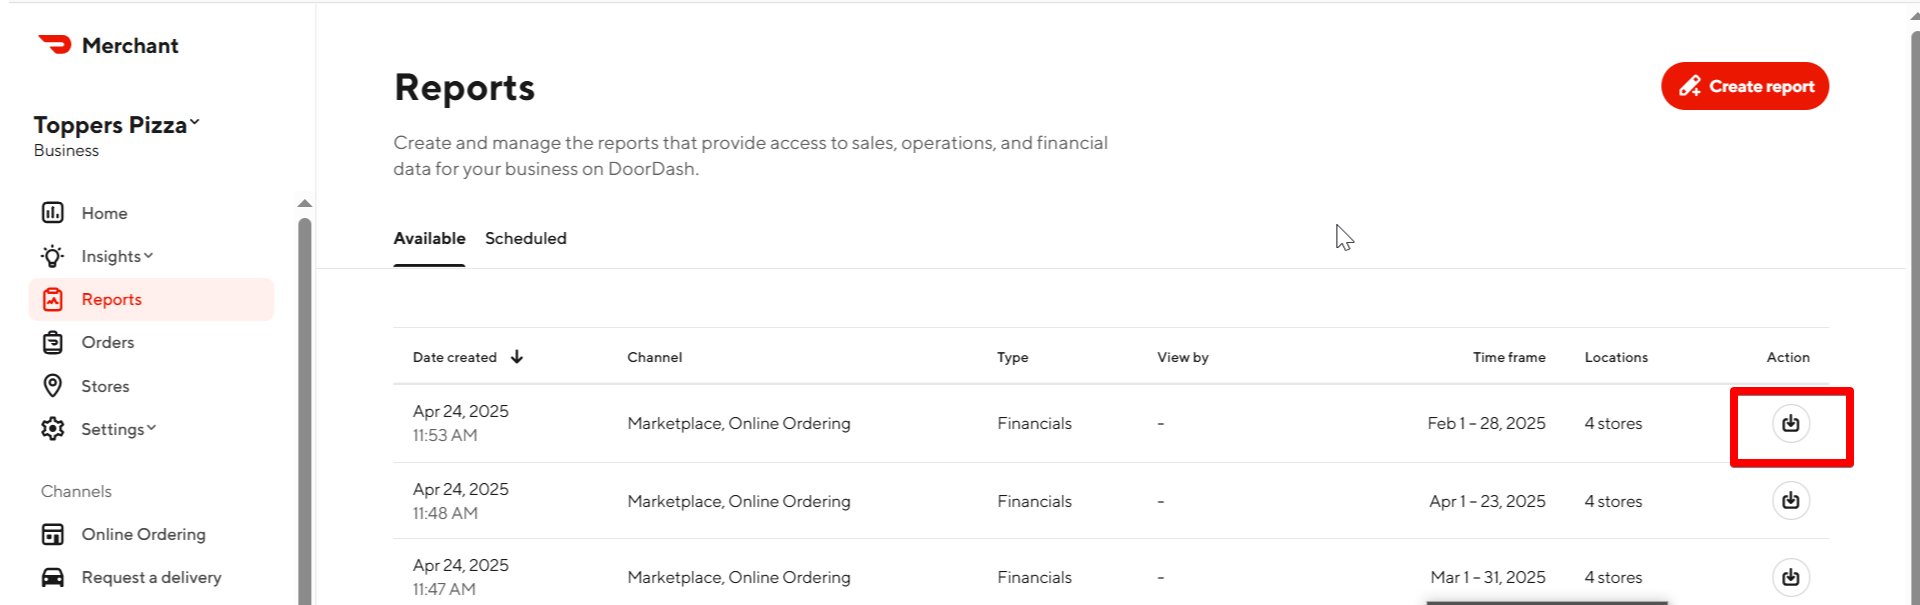Download the Mar 1 – 31, 2025 report
1920x605 pixels.
pyautogui.click(x=1790, y=577)
